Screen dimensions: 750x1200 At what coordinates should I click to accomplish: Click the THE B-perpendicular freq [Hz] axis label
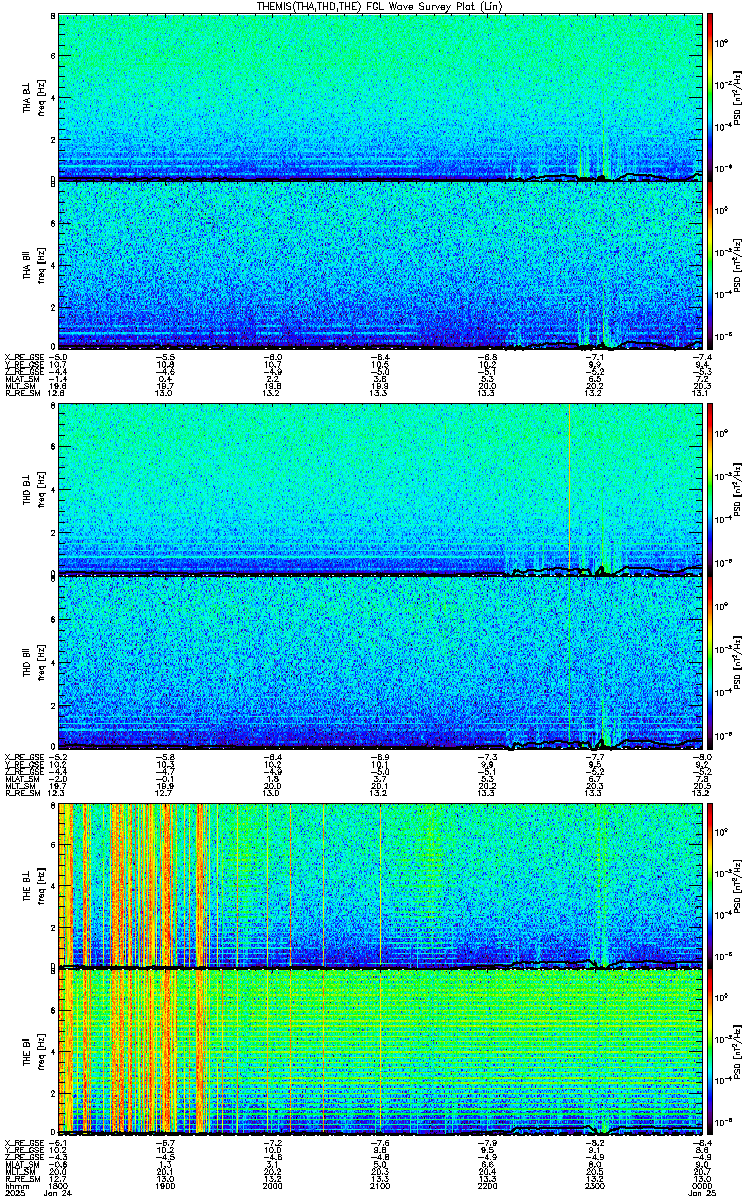pyautogui.click(x=40, y=886)
